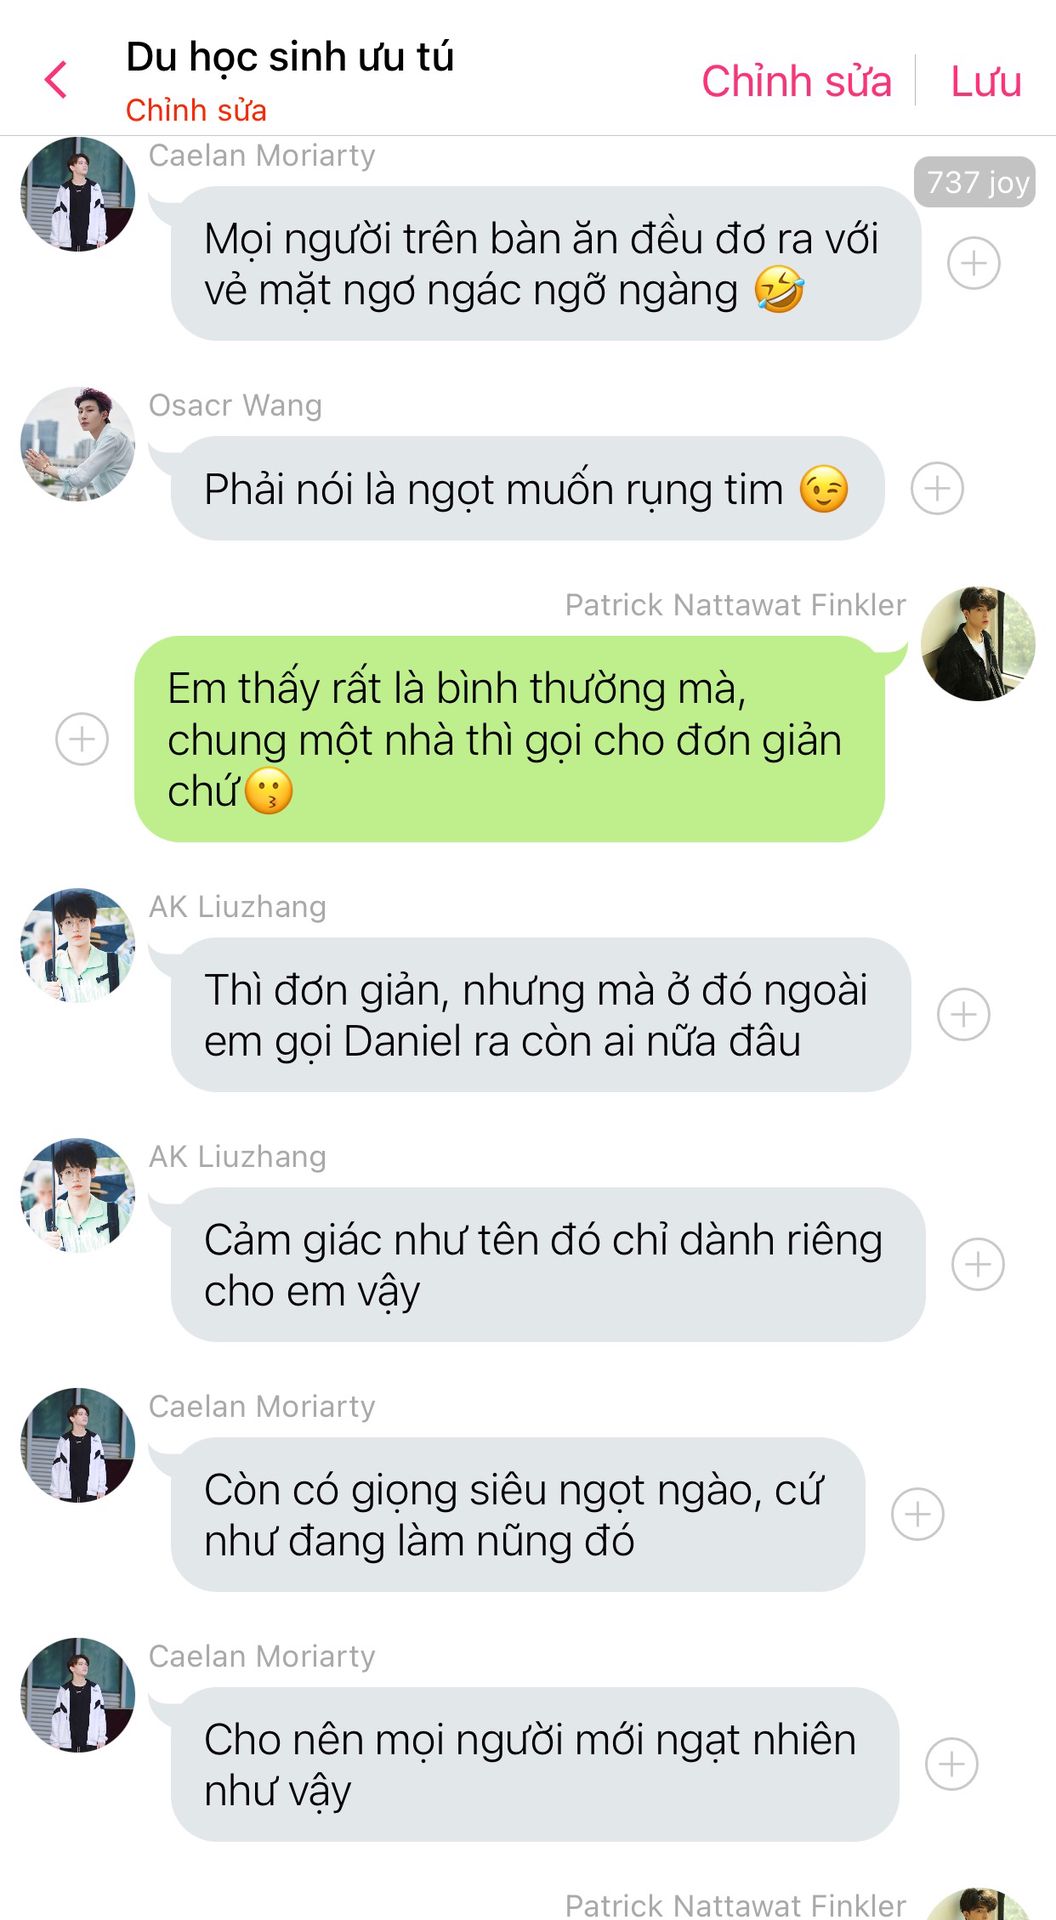Select the '737 joy' badge

click(975, 182)
